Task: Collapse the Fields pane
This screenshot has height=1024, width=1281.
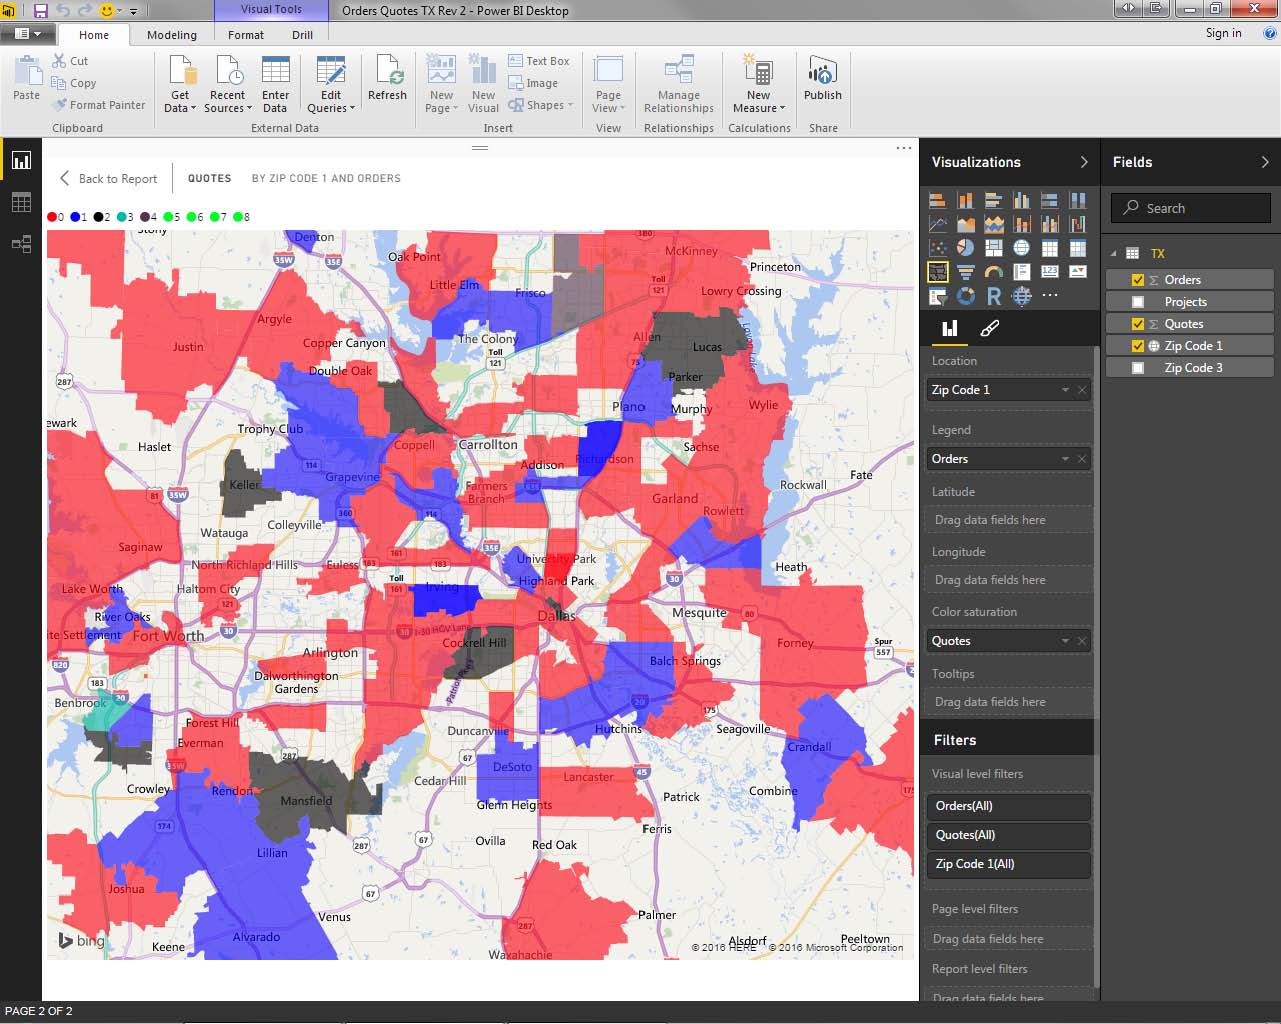Action: (1265, 162)
